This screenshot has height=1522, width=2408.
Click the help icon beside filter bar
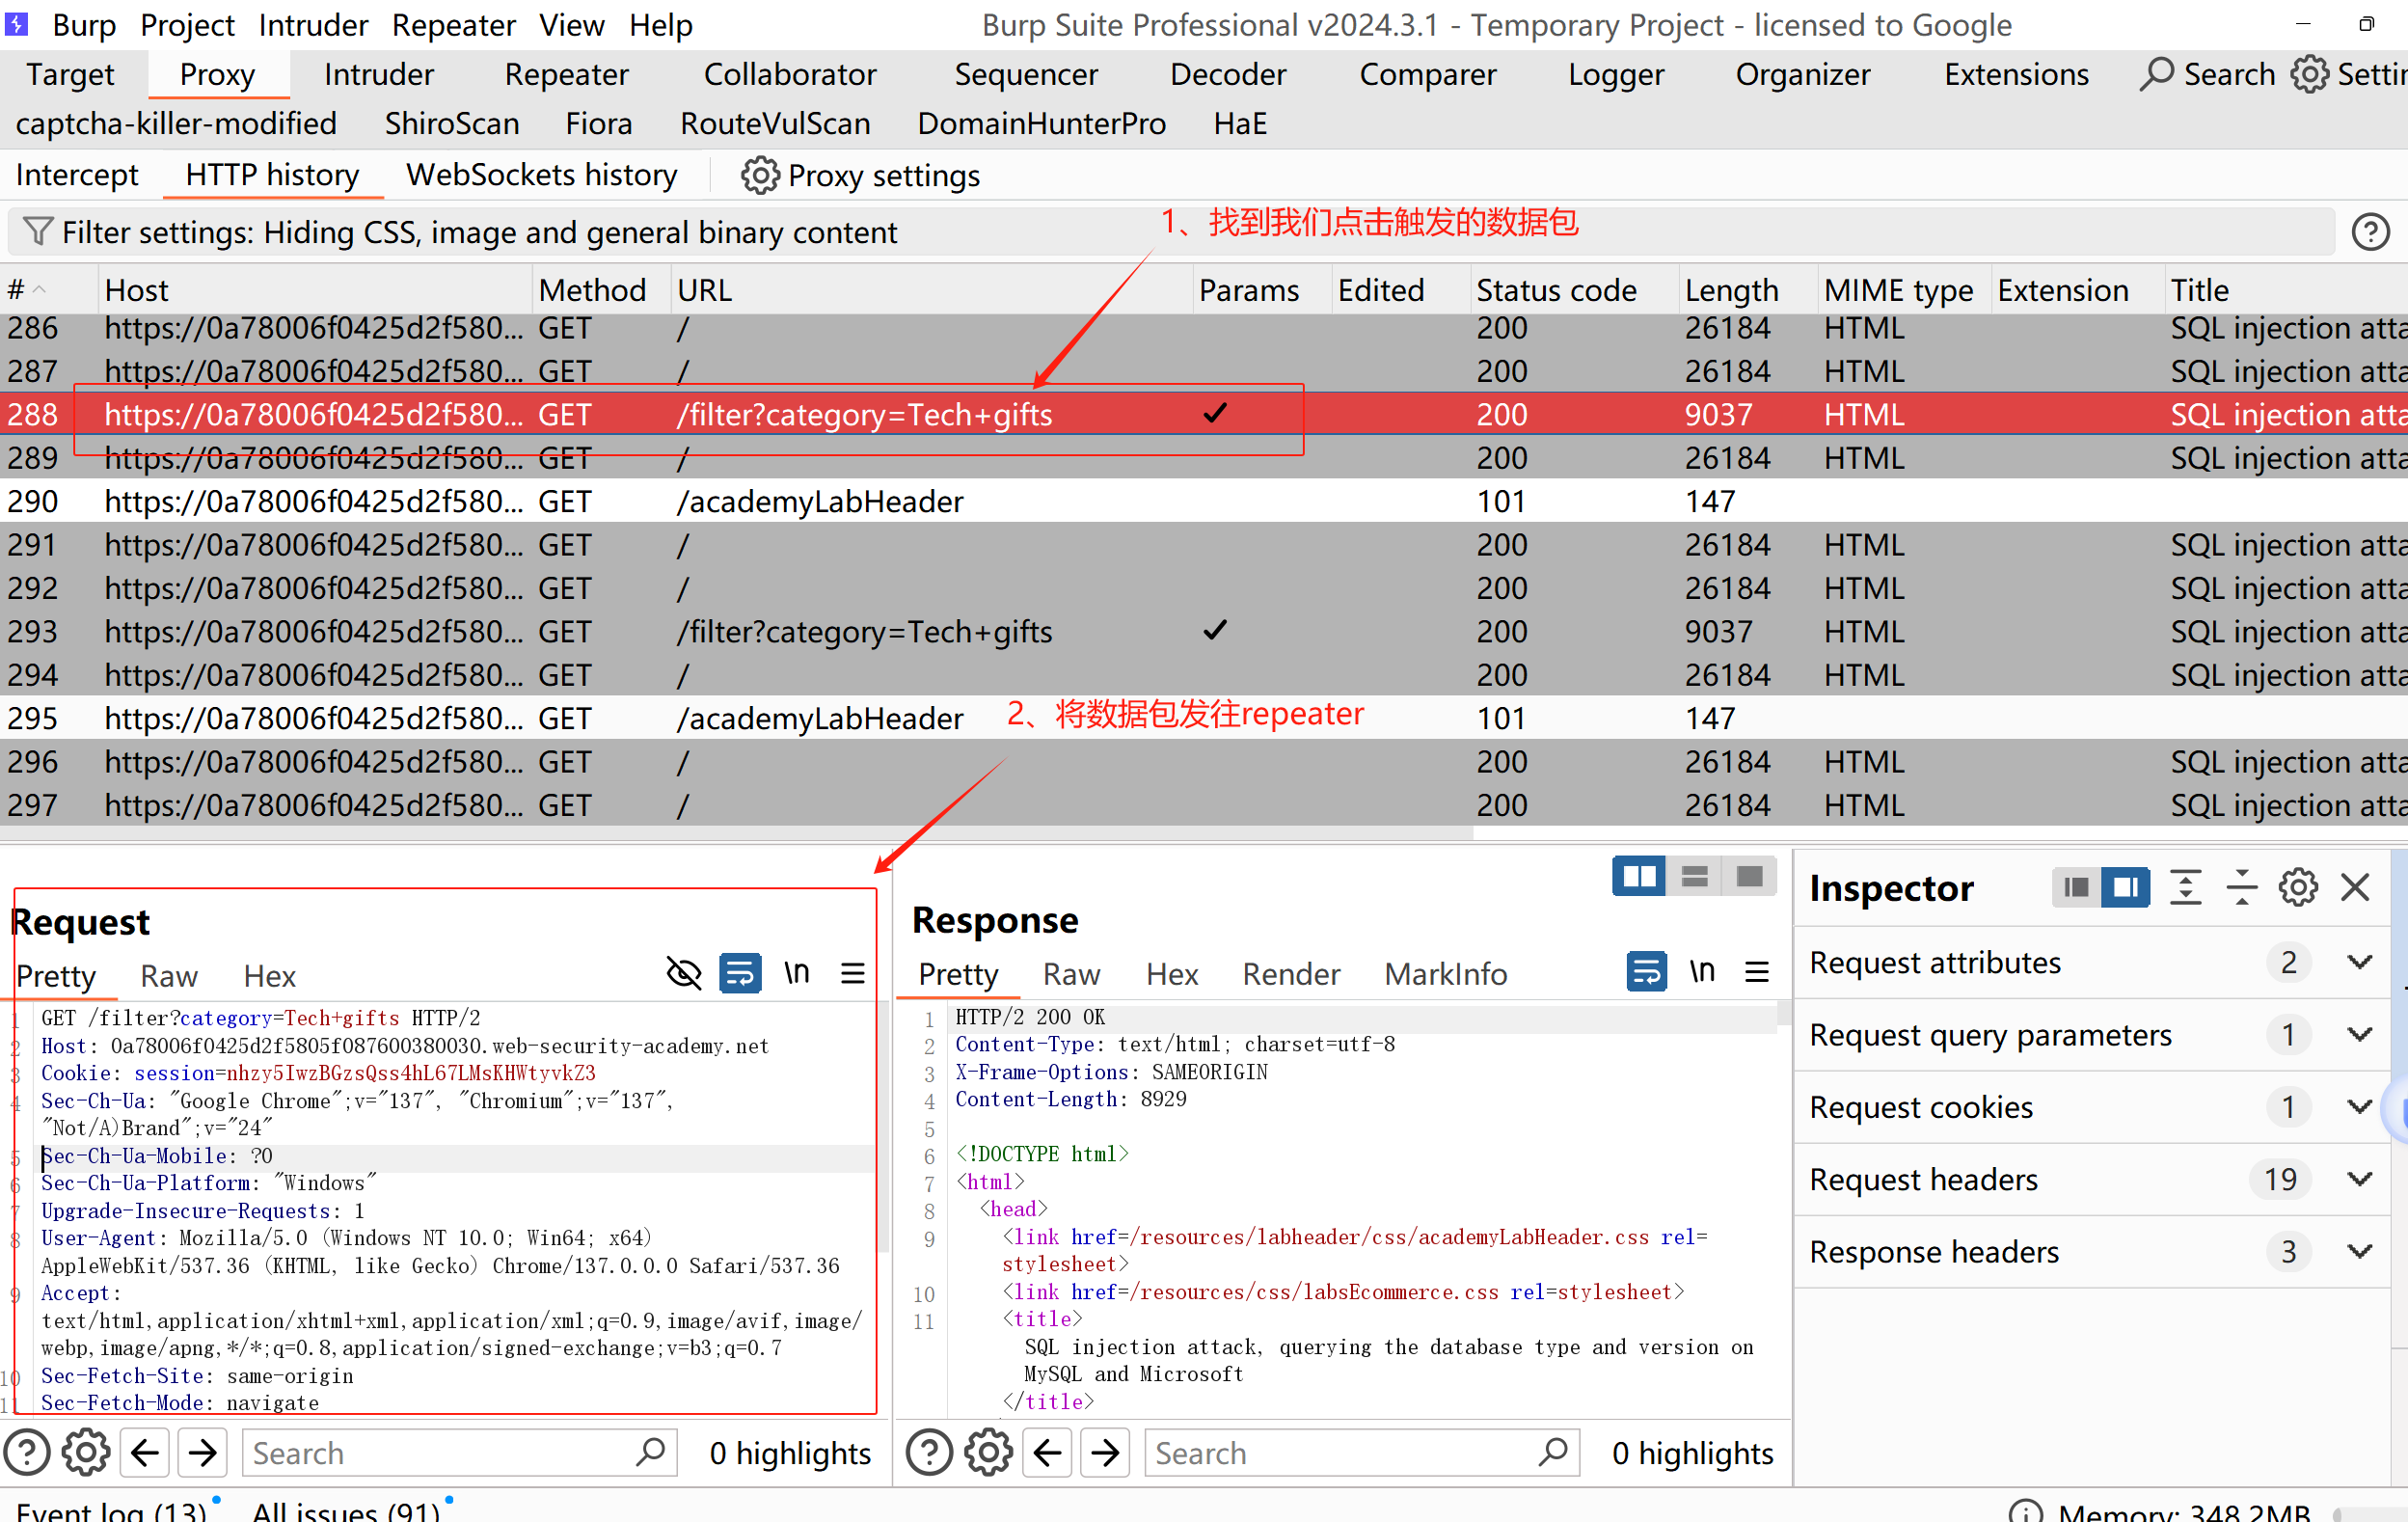tap(2369, 232)
